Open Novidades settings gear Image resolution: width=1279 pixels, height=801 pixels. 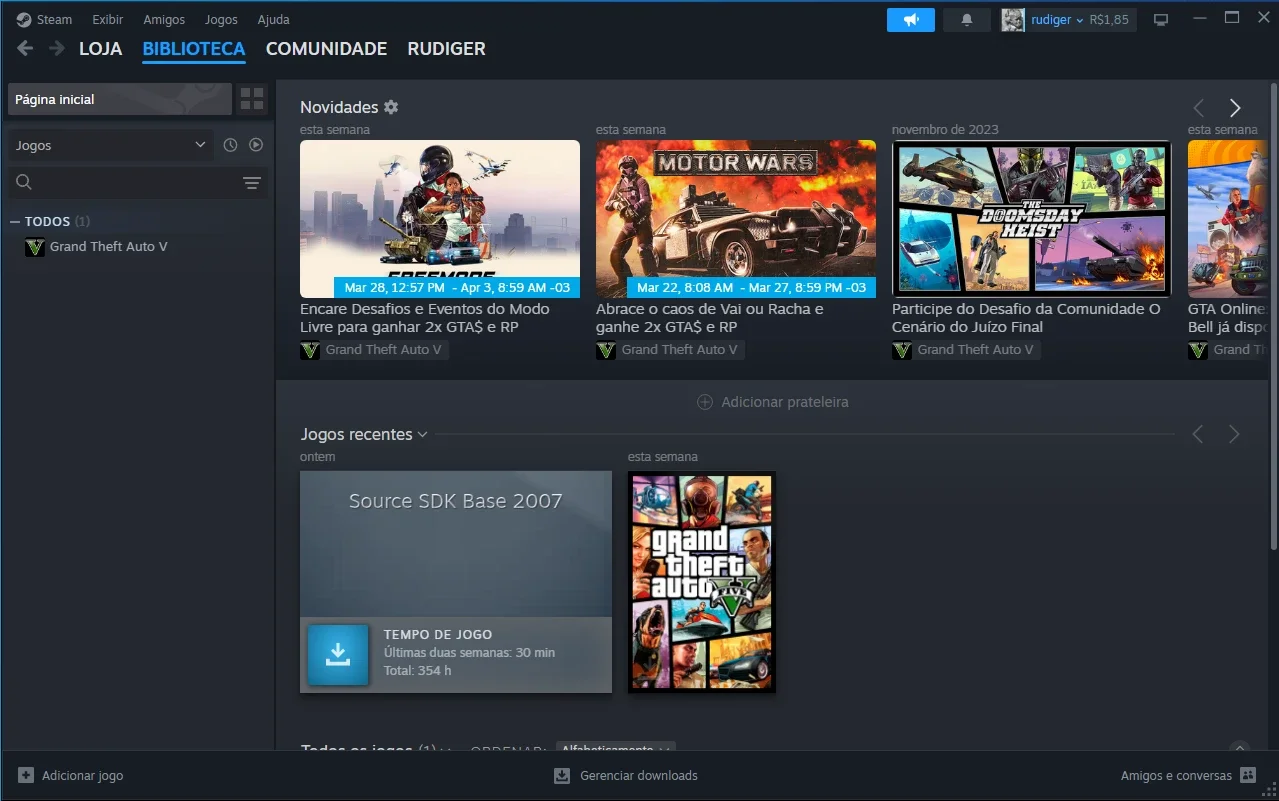pyautogui.click(x=391, y=107)
